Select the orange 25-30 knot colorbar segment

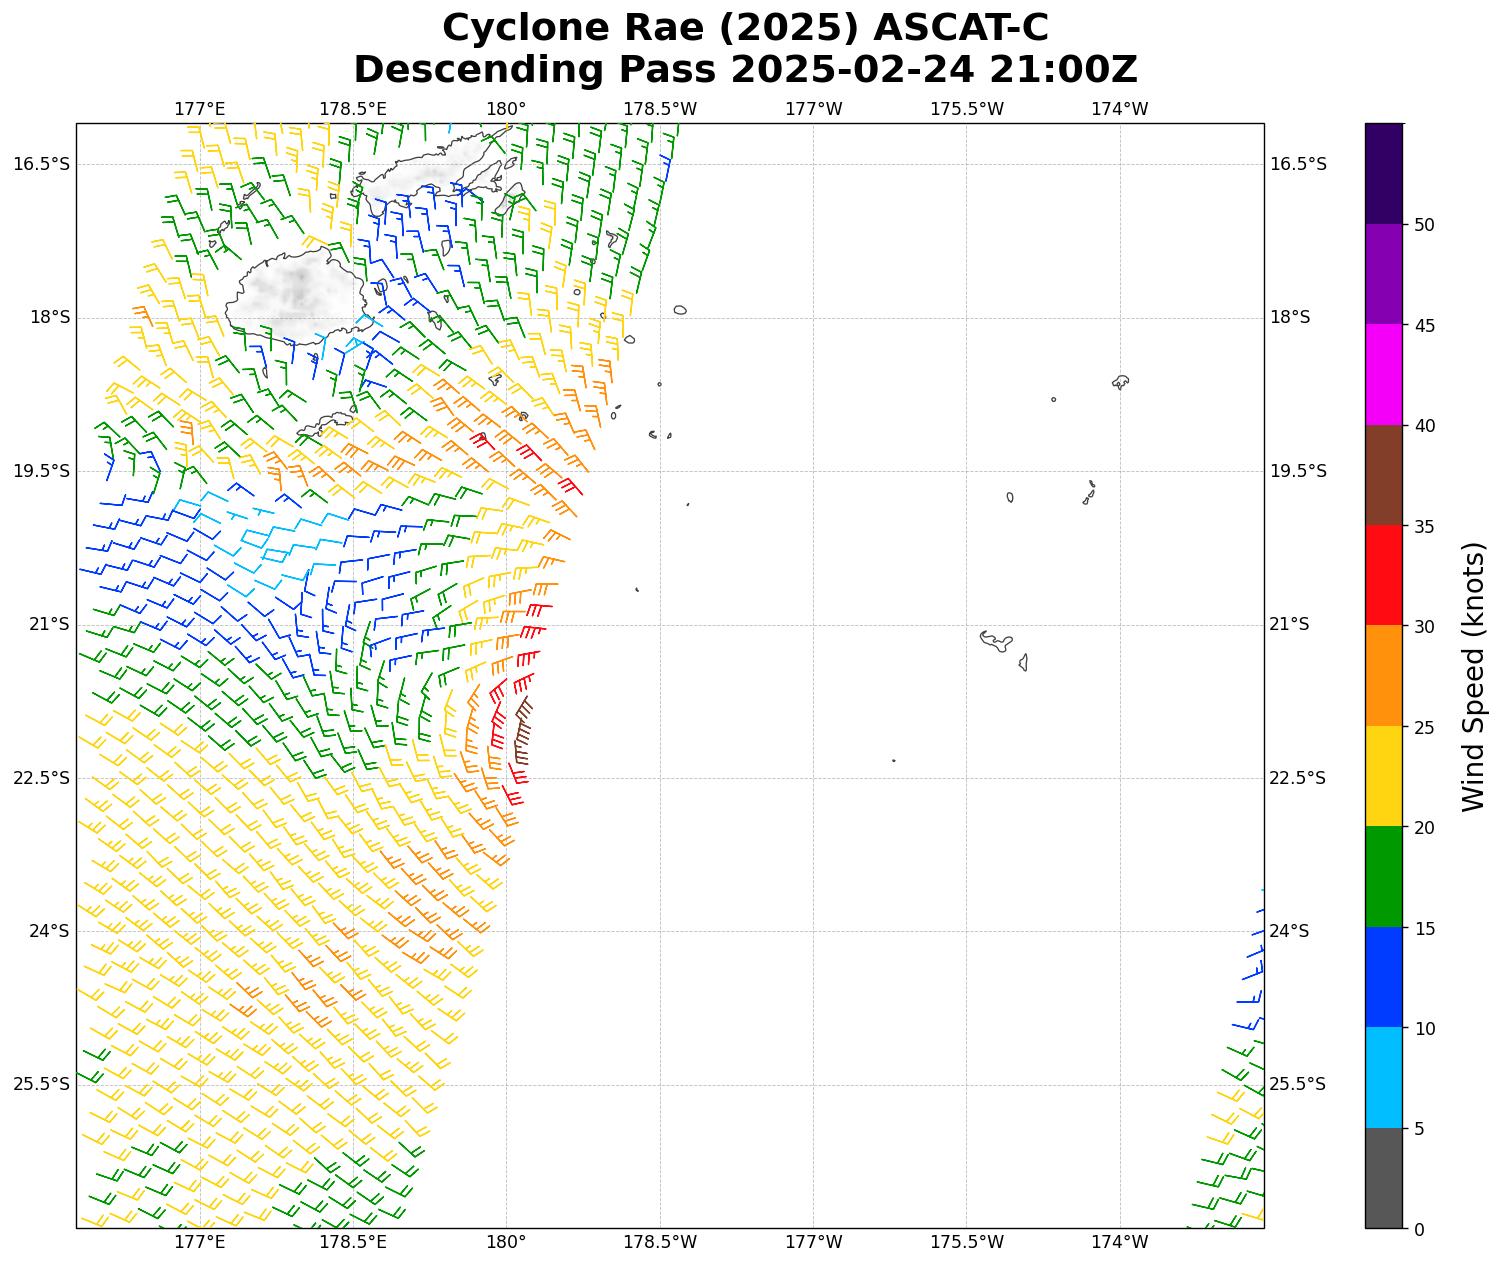click(1383, 675)
